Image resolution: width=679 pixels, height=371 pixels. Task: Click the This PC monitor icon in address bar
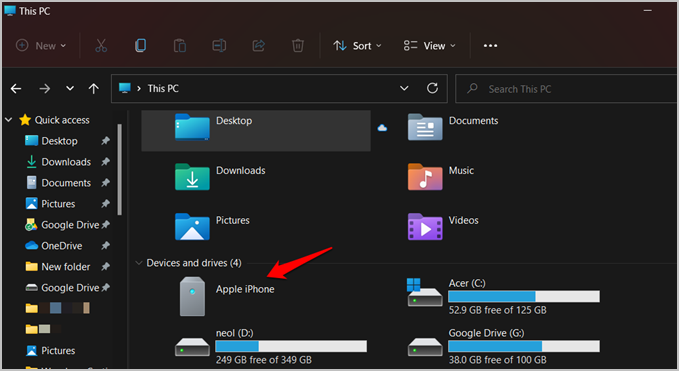[125, 88]
